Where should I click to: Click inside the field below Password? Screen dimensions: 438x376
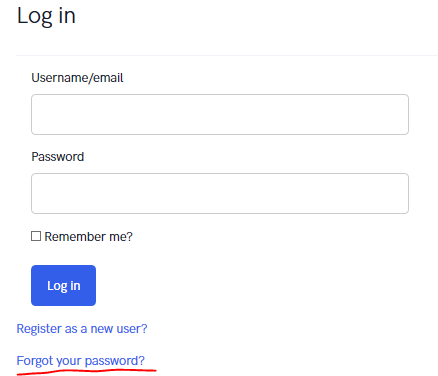click(220, 193)
